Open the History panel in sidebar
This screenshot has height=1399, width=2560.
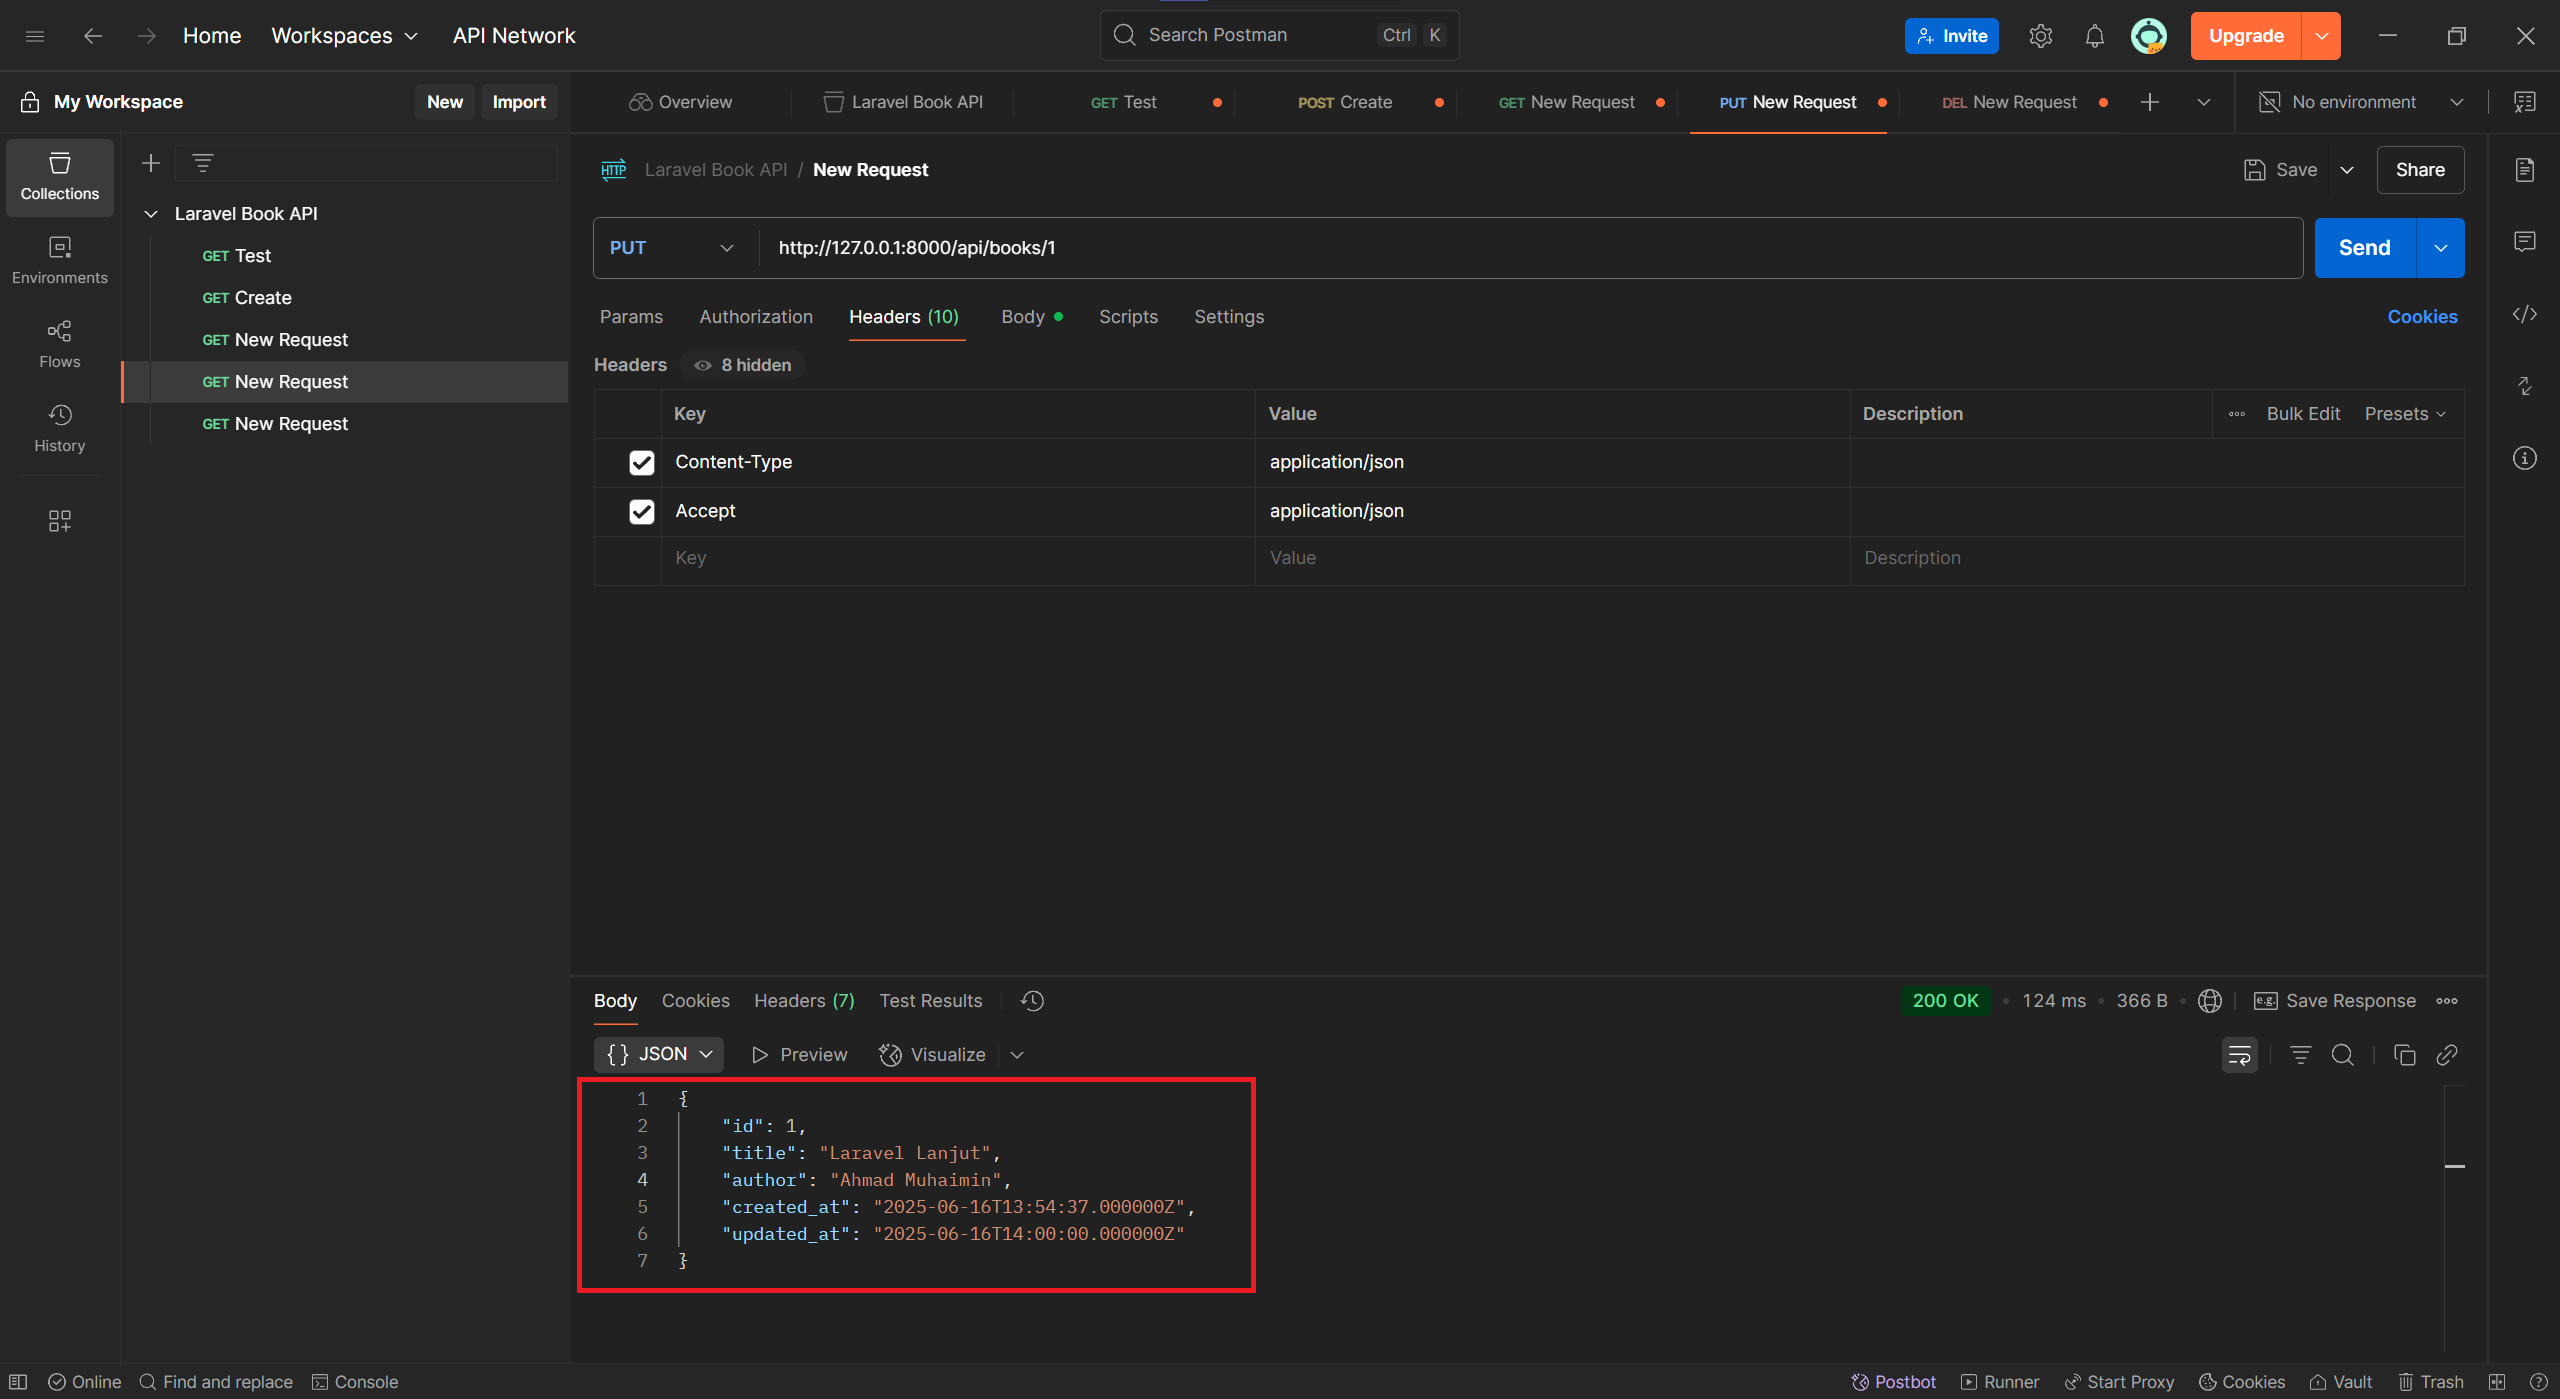point(59,428)
